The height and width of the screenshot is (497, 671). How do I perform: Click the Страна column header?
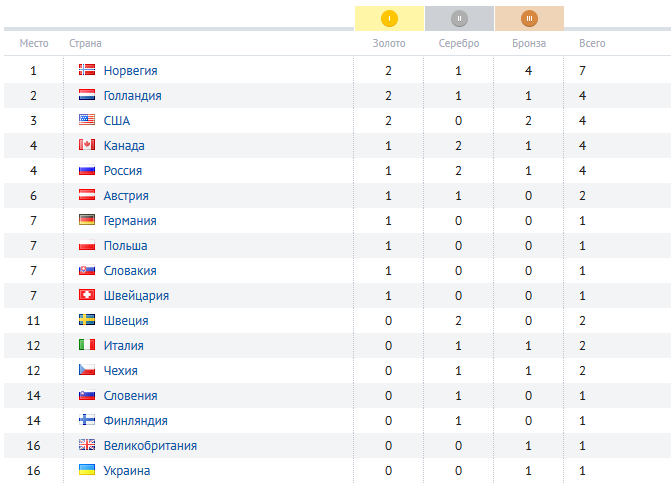(x=85, y=43)
